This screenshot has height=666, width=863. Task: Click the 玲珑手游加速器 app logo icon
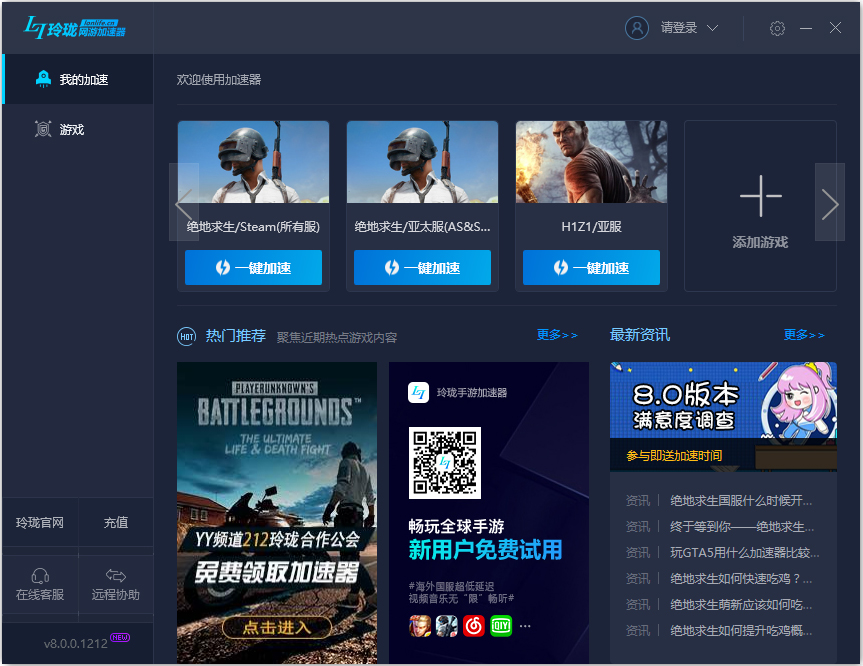[x=418, y=392]
